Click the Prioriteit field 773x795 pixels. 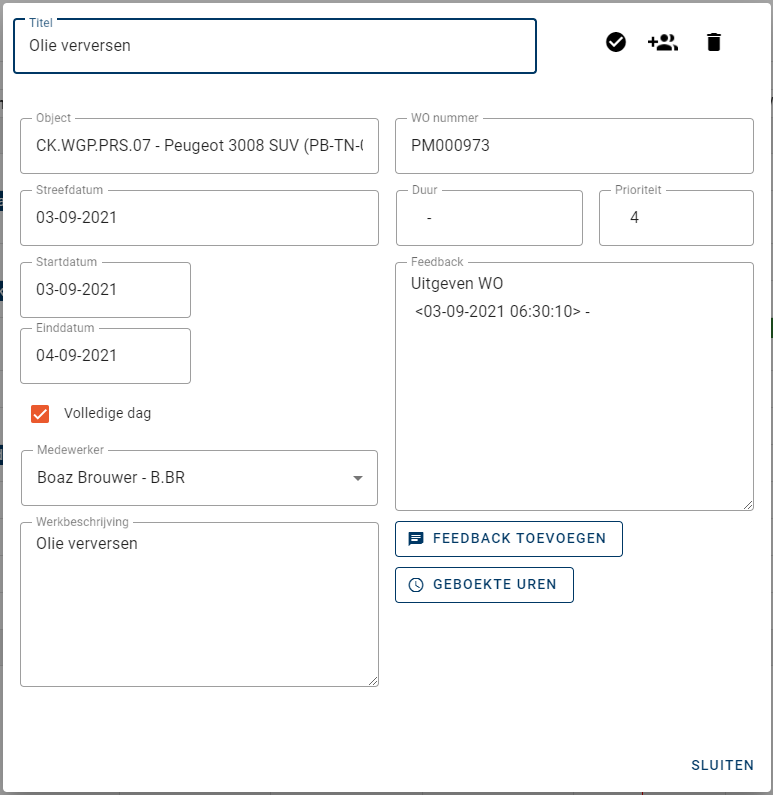(x=676, y=218)
